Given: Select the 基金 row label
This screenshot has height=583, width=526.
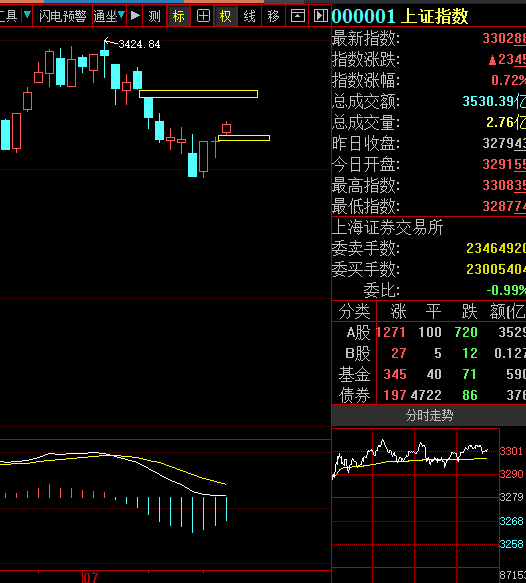Looking at the screenshot, I should pyautogui.click(x=354, y=374).
